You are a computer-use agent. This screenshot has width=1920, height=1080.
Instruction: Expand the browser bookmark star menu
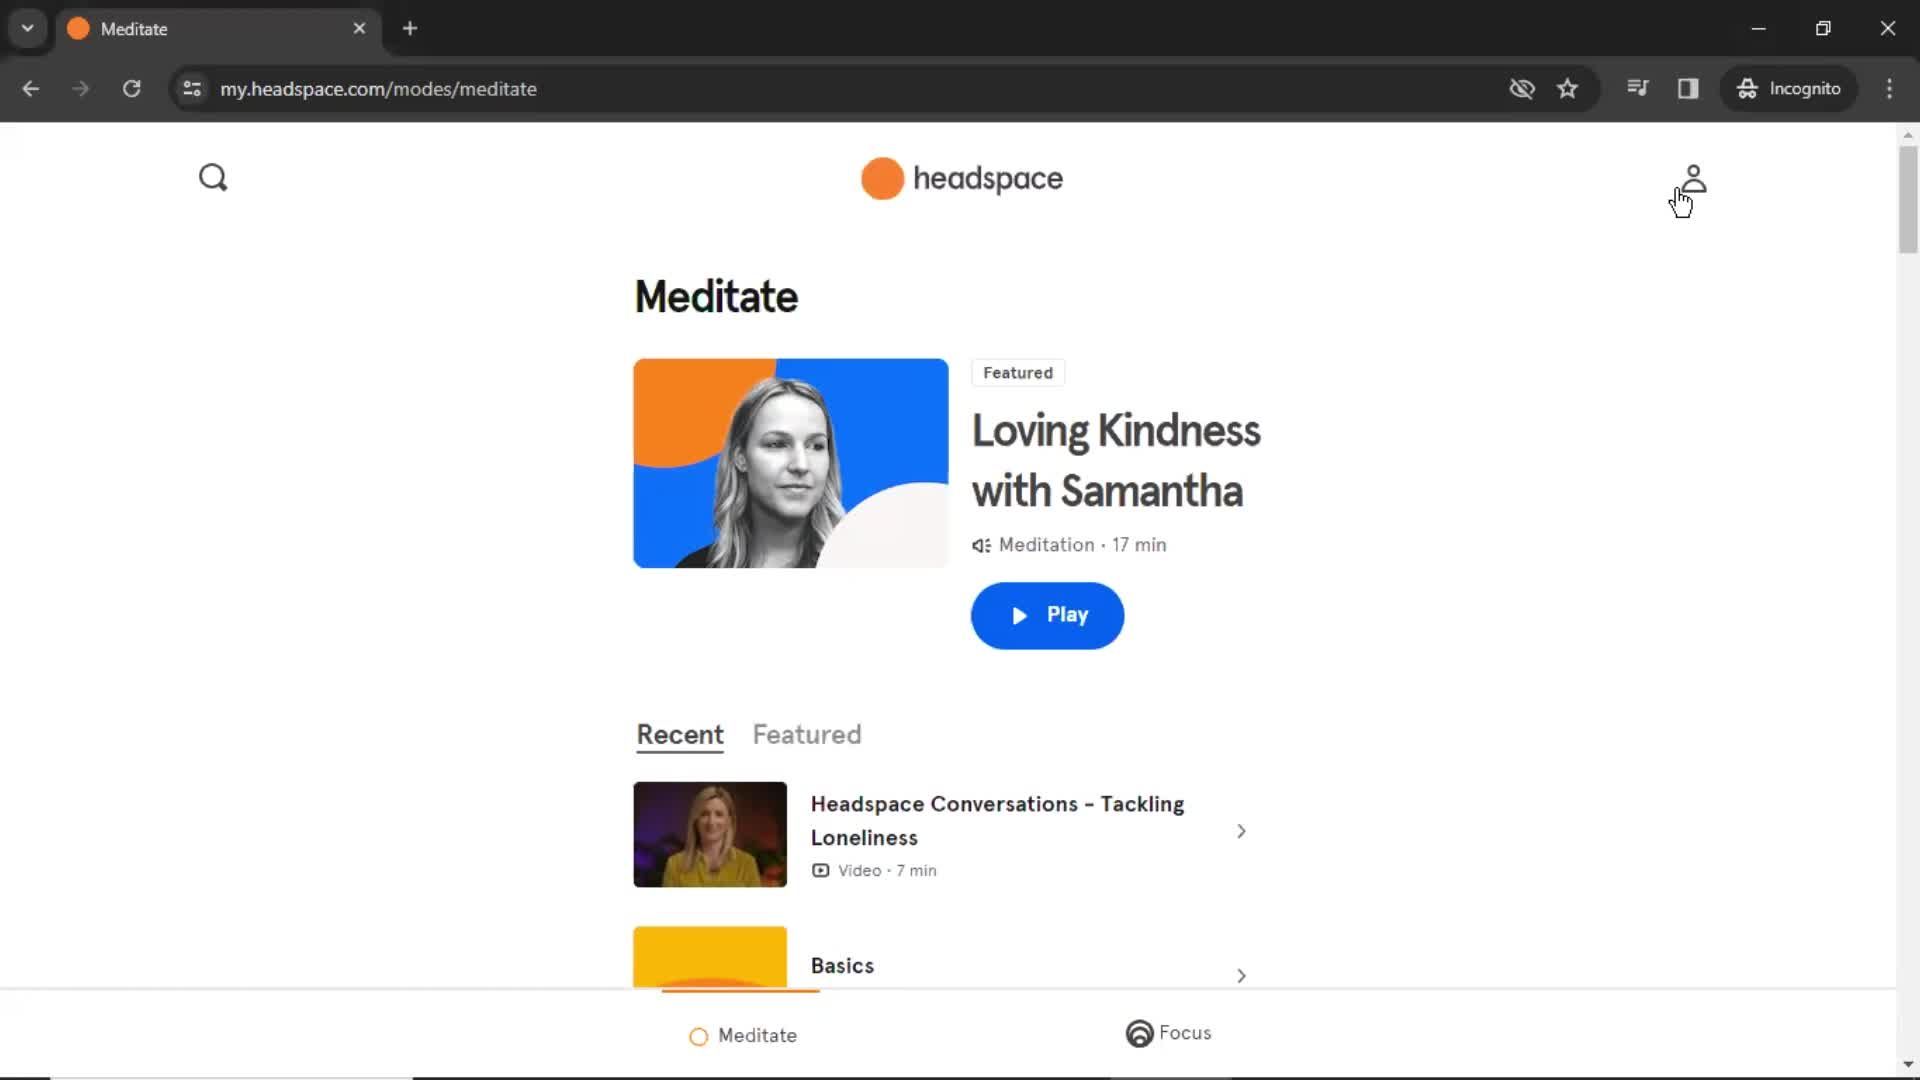pyautogui.click(x=1568, y=88)
